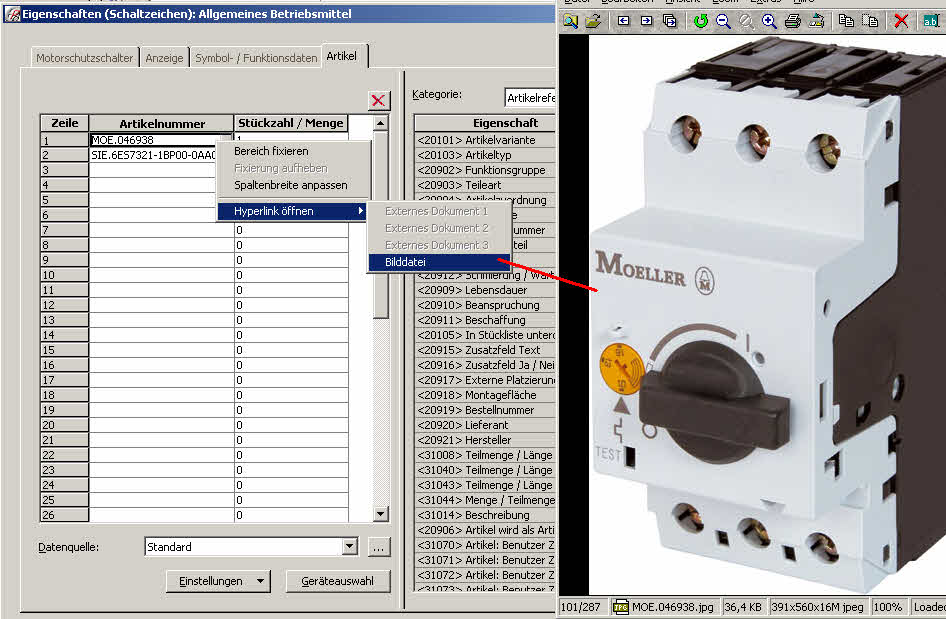Click the green rotate/refresh arrow icon
Screen dimensions: 946x619
point(700,21)
